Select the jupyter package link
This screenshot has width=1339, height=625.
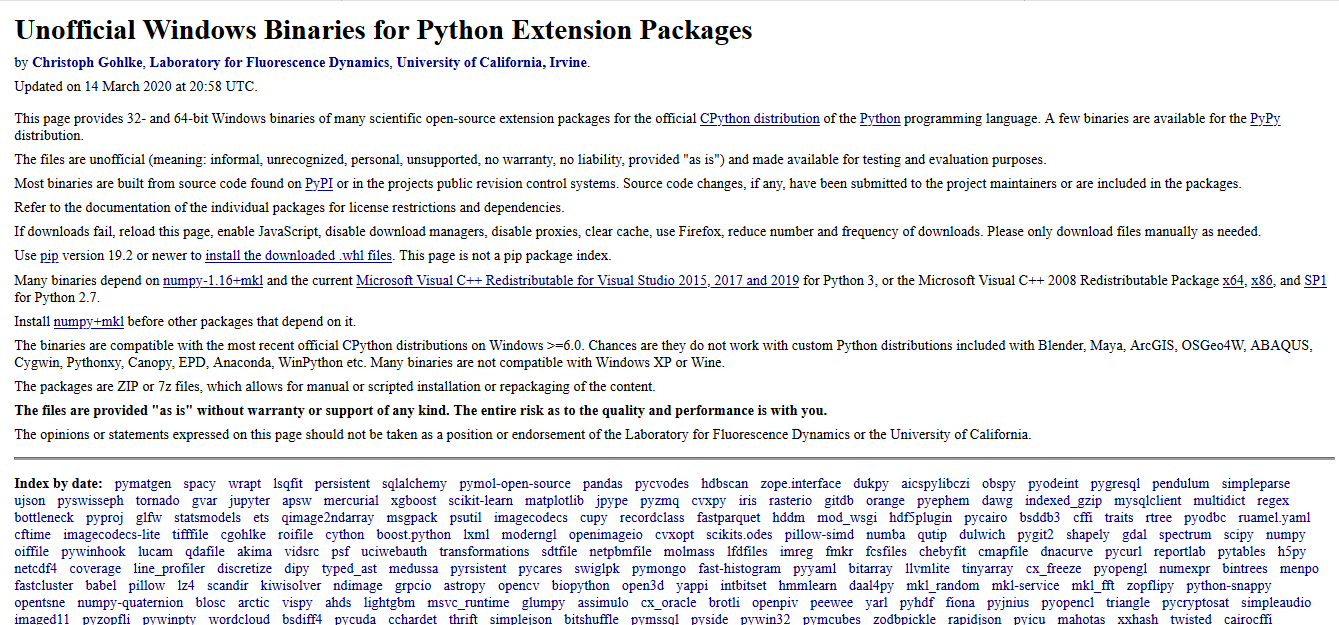coord(247,500)
